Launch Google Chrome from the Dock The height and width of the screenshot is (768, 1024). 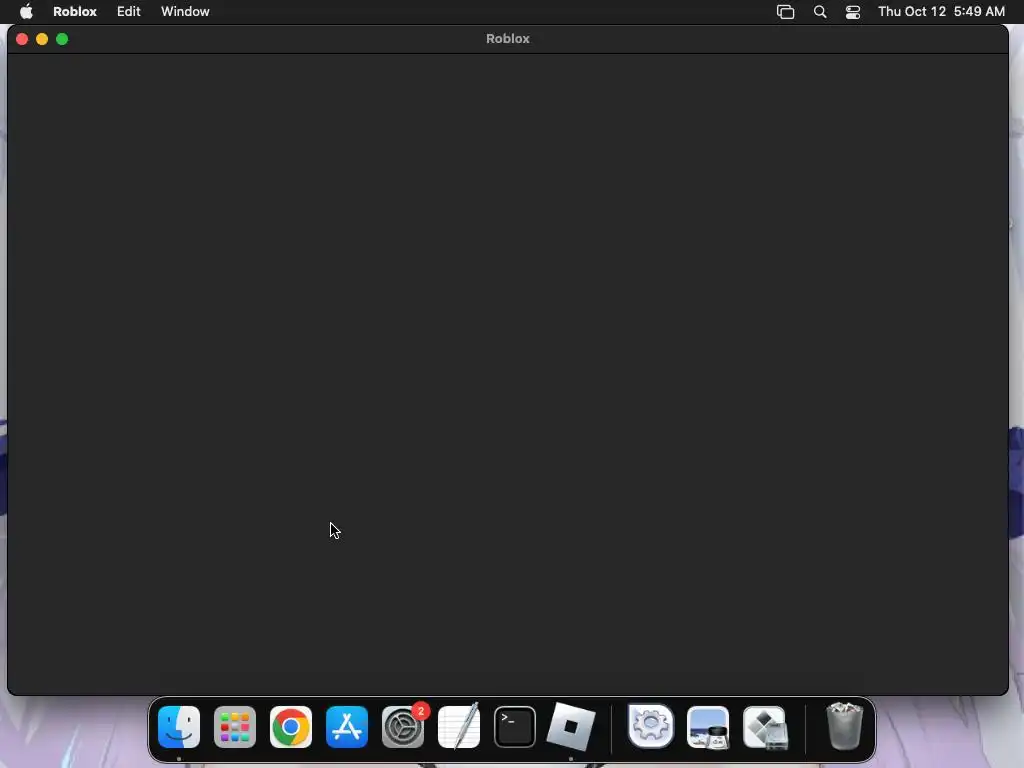291,727
